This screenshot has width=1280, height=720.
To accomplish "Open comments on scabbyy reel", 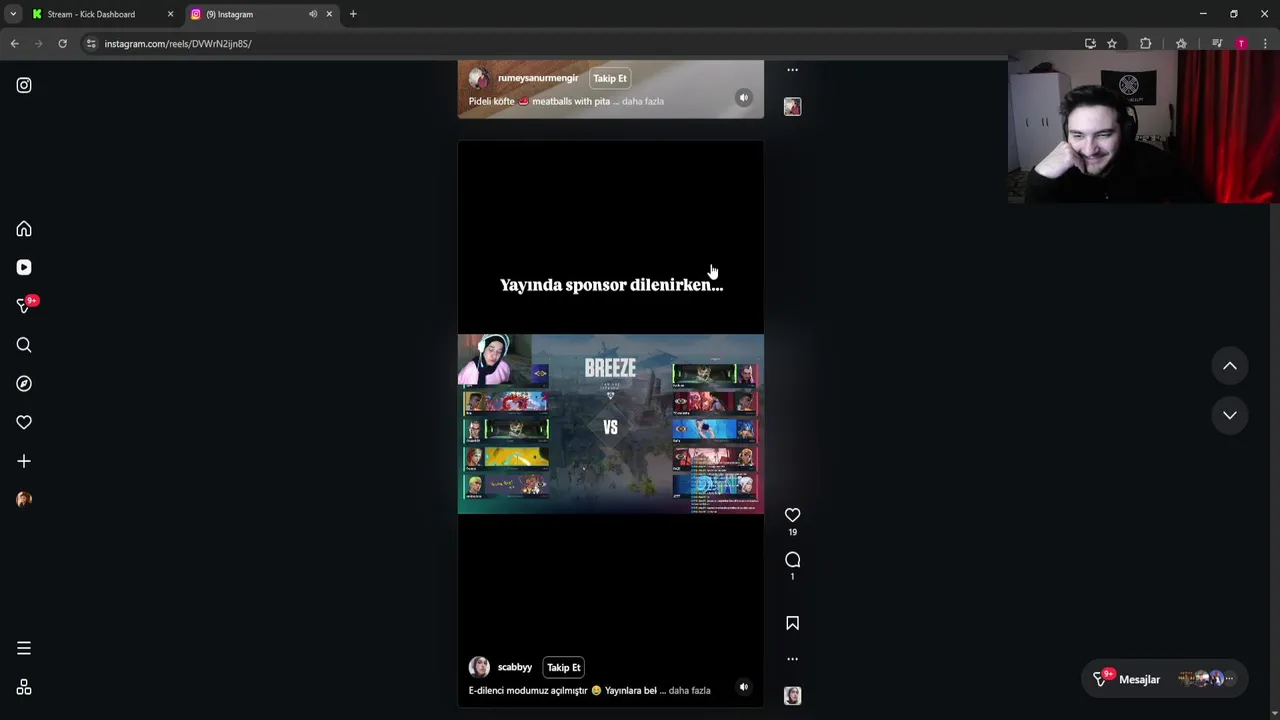I will coord(792,560).
